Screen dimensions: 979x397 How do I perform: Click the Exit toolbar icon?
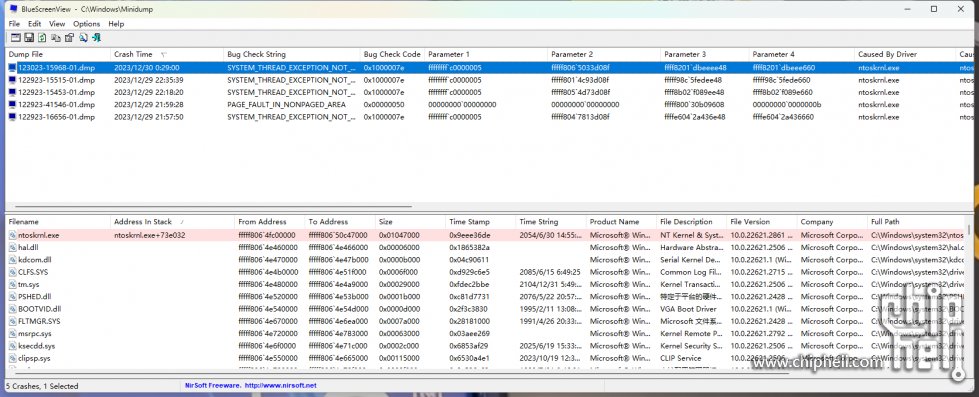point(97,38)
